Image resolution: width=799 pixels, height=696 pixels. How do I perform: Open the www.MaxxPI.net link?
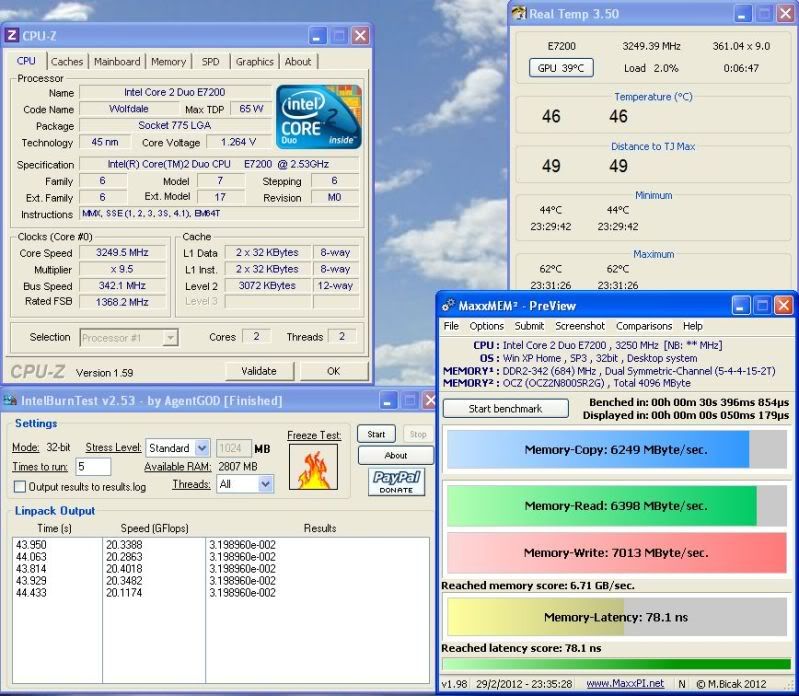pos(625,683)
